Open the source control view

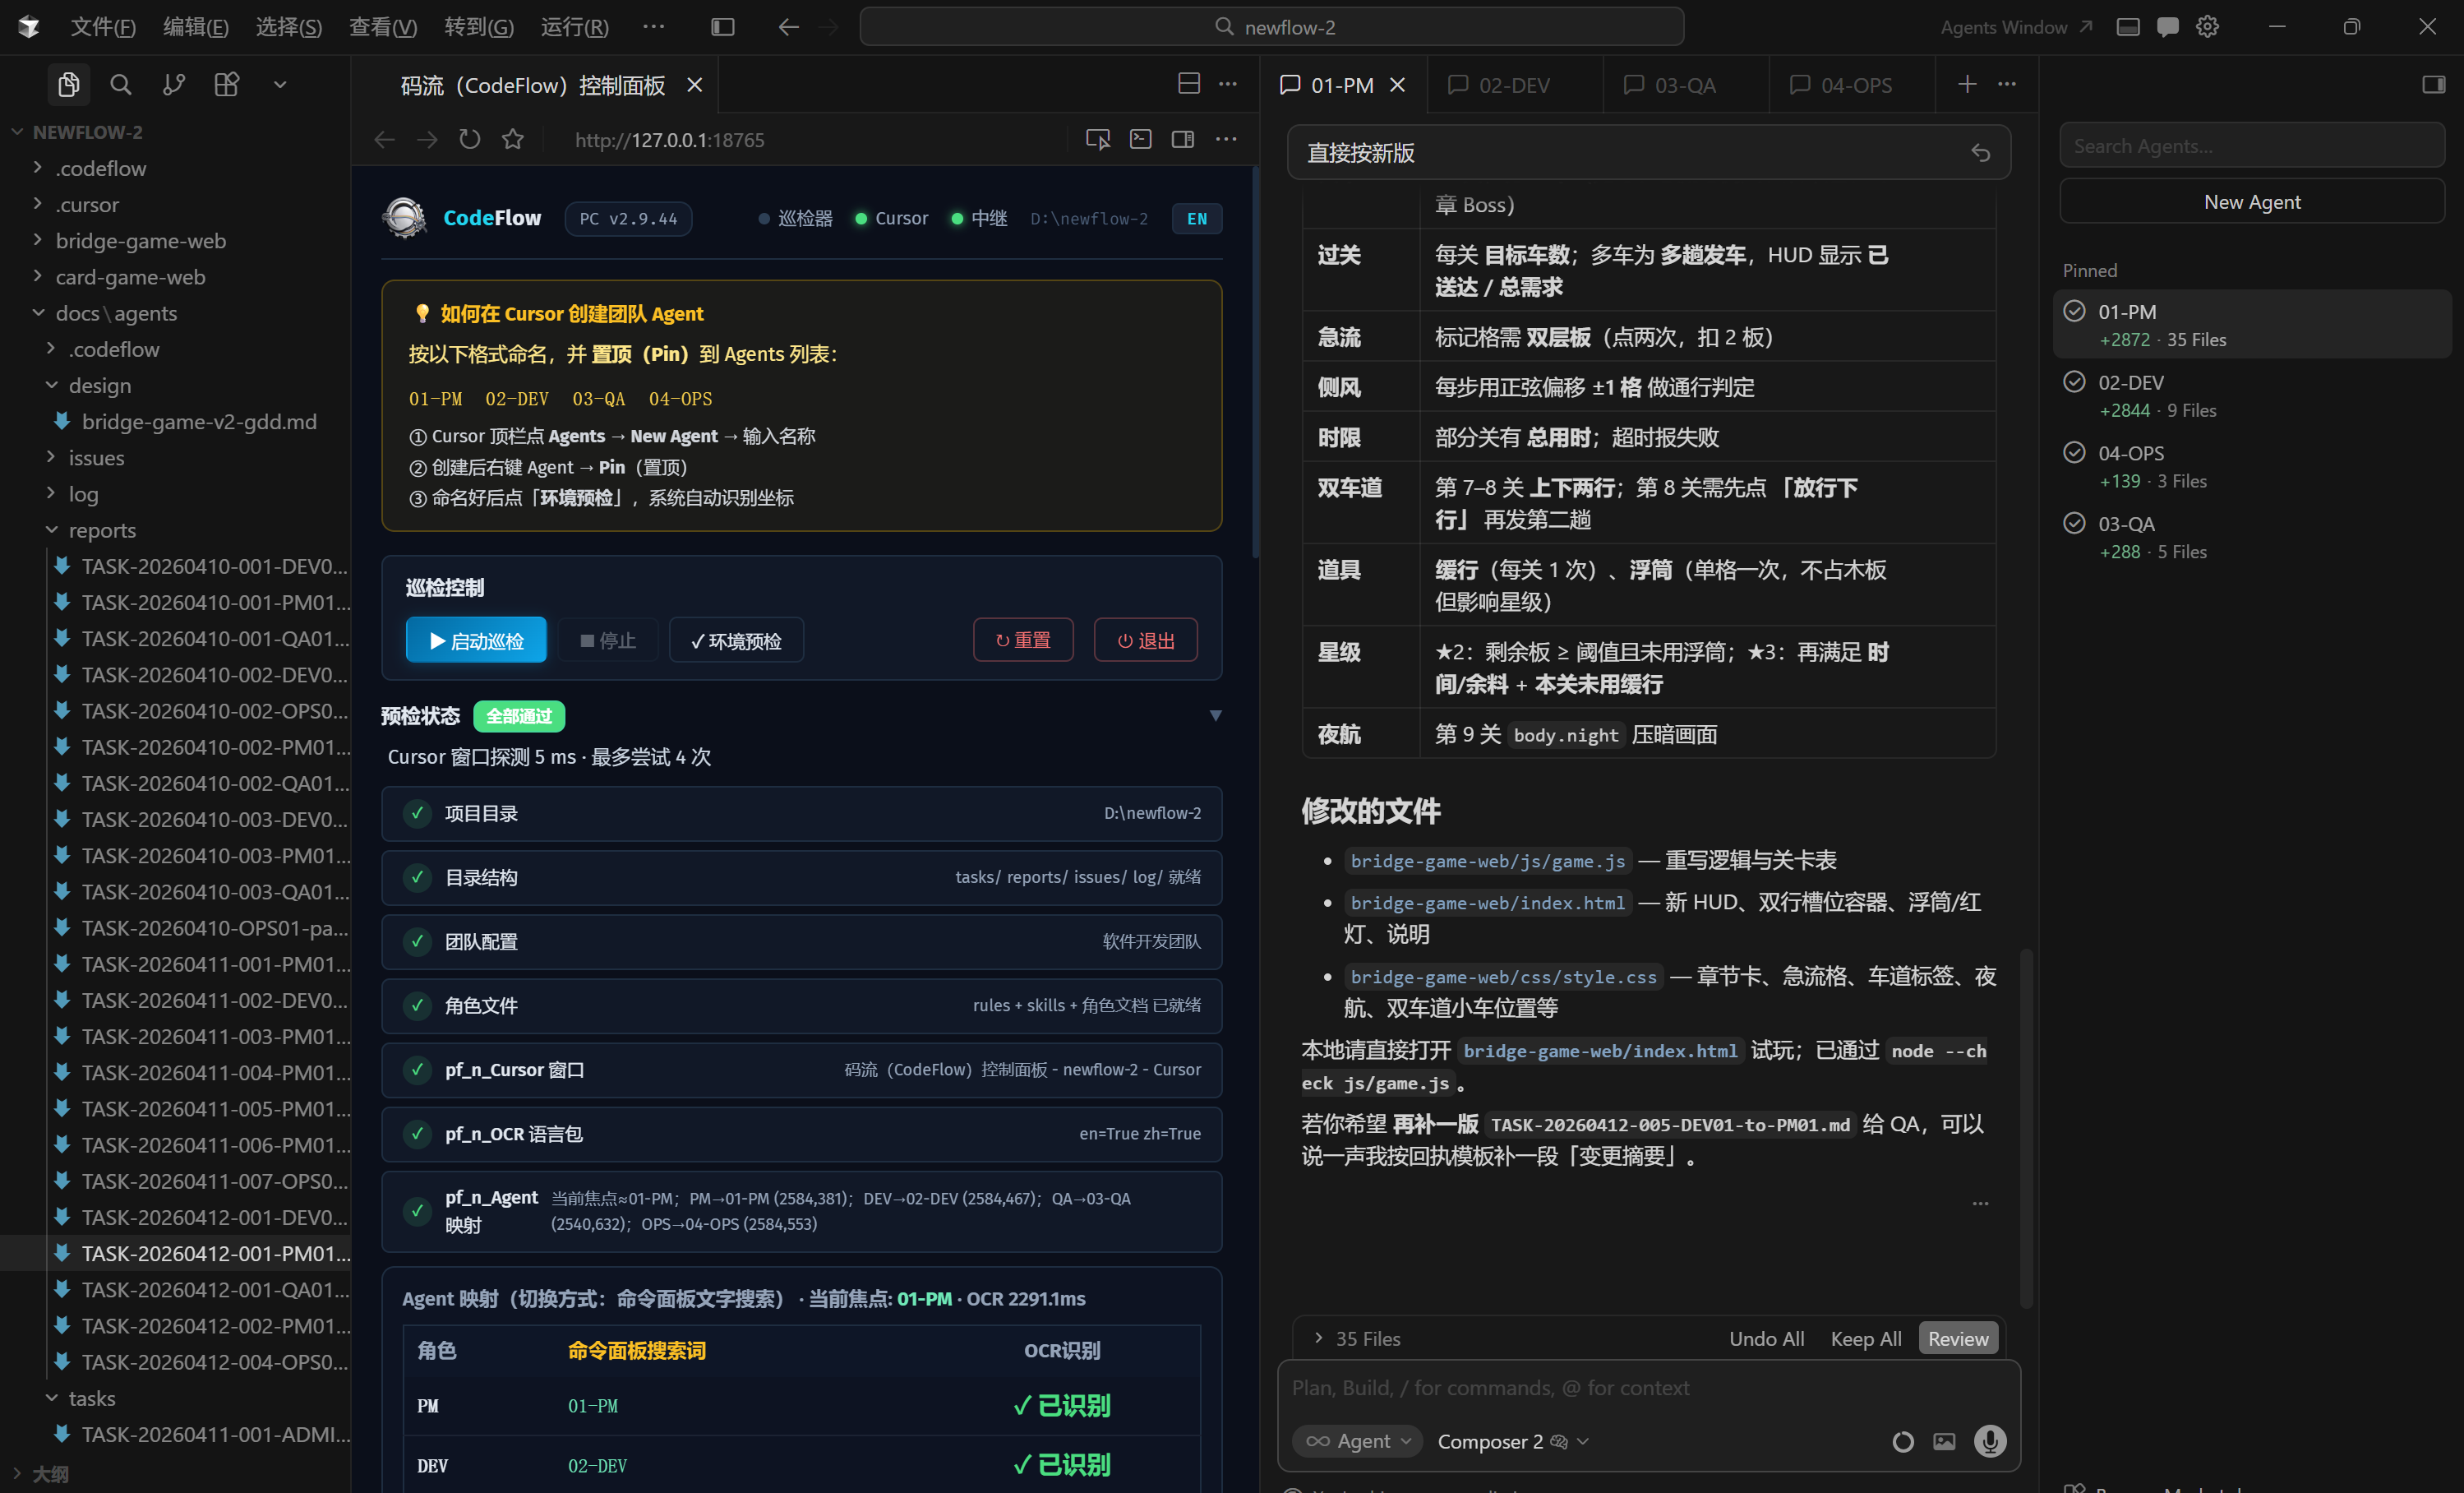173,84
